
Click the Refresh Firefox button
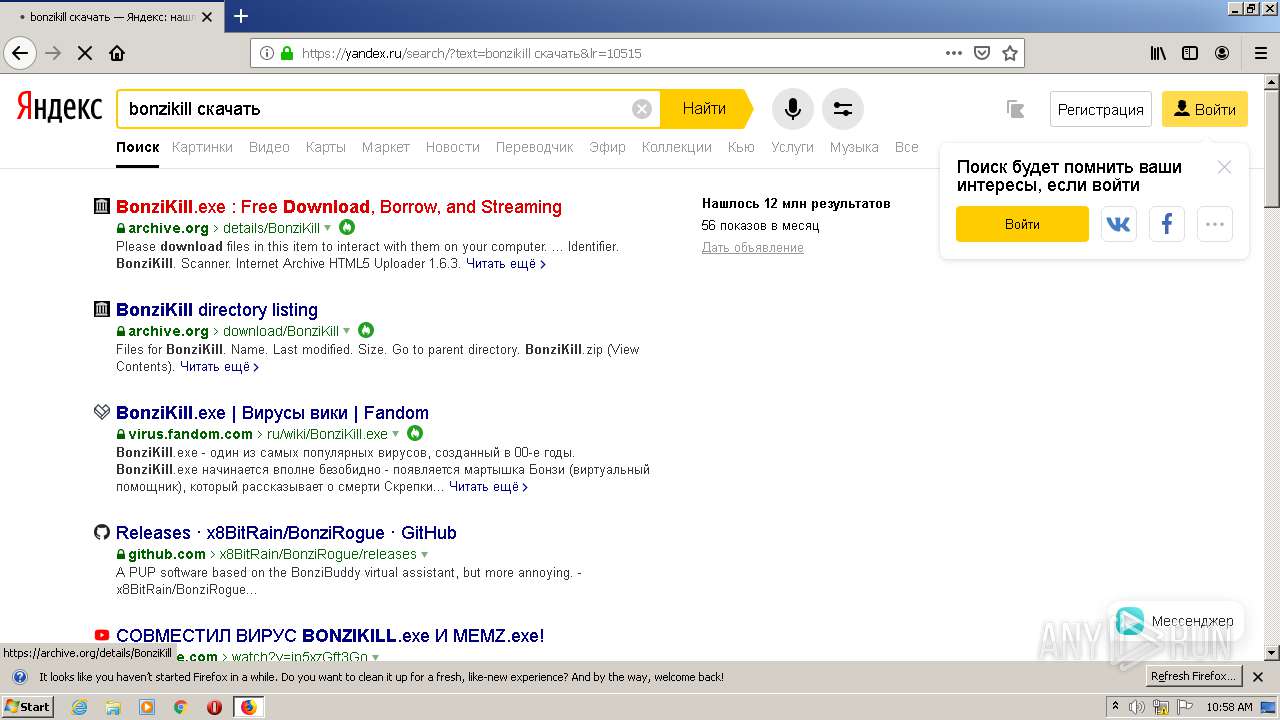click(1194, 677)
